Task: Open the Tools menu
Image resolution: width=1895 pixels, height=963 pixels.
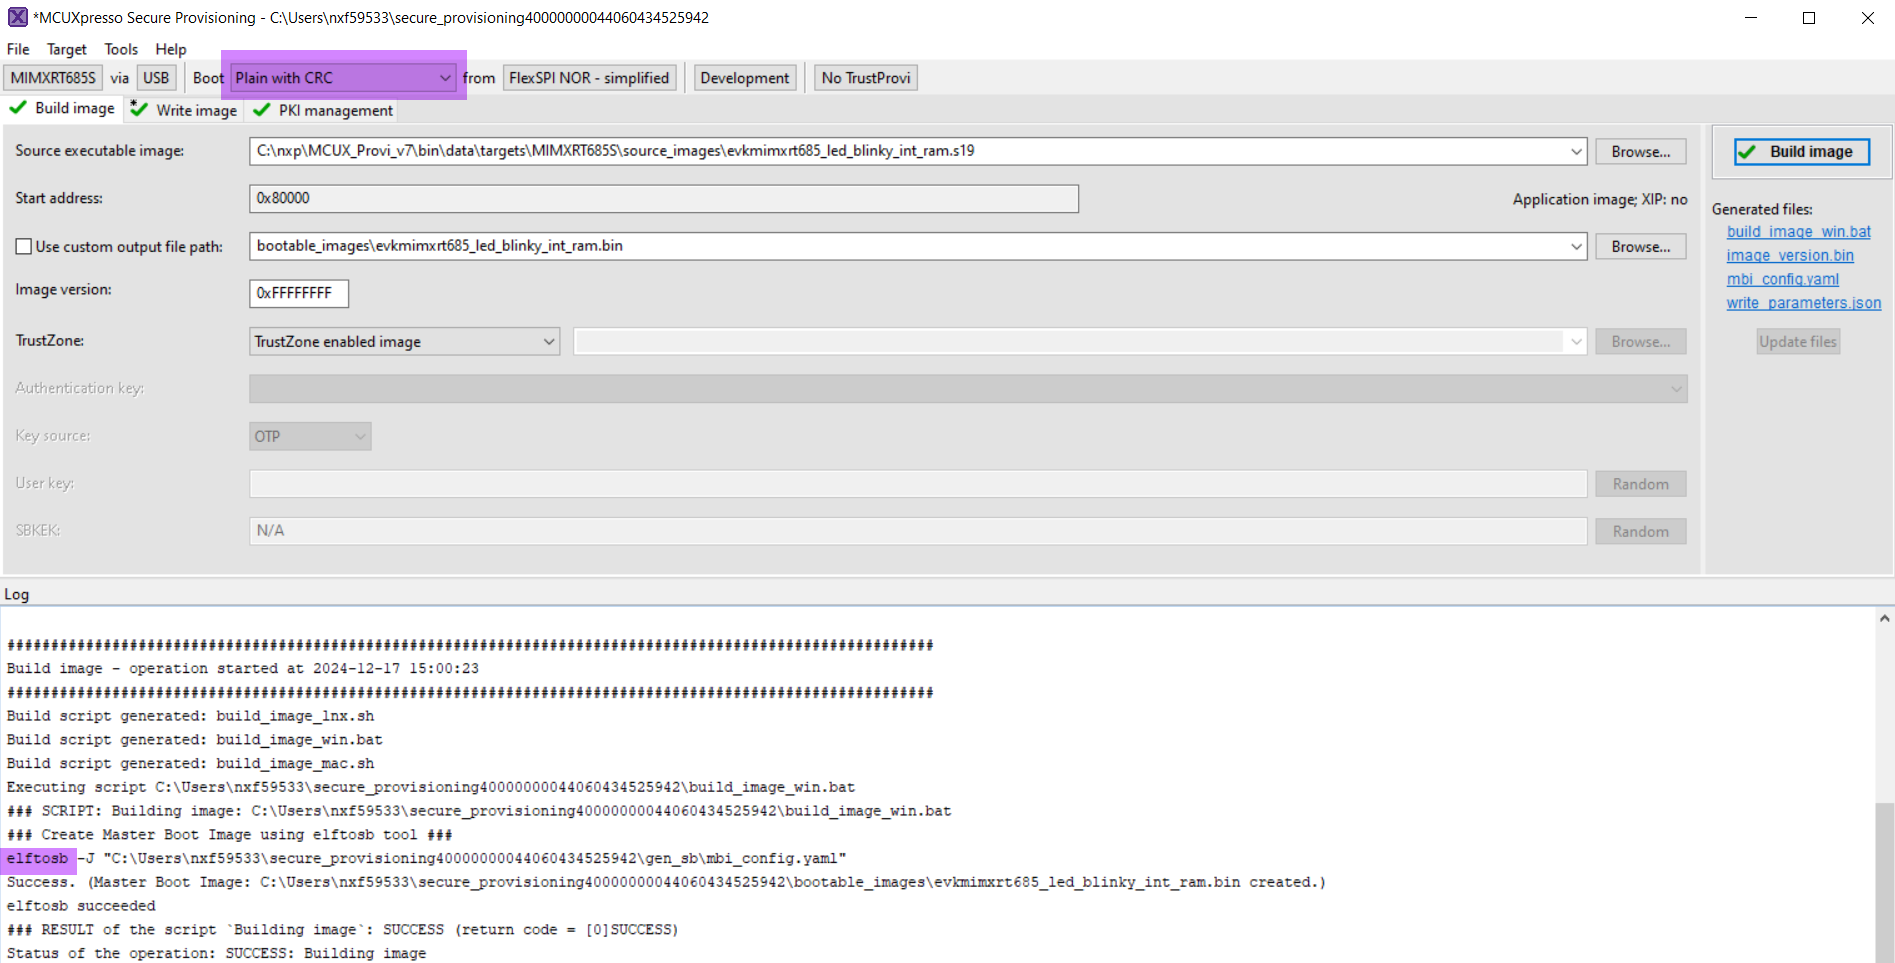Action: coord(120,49)
